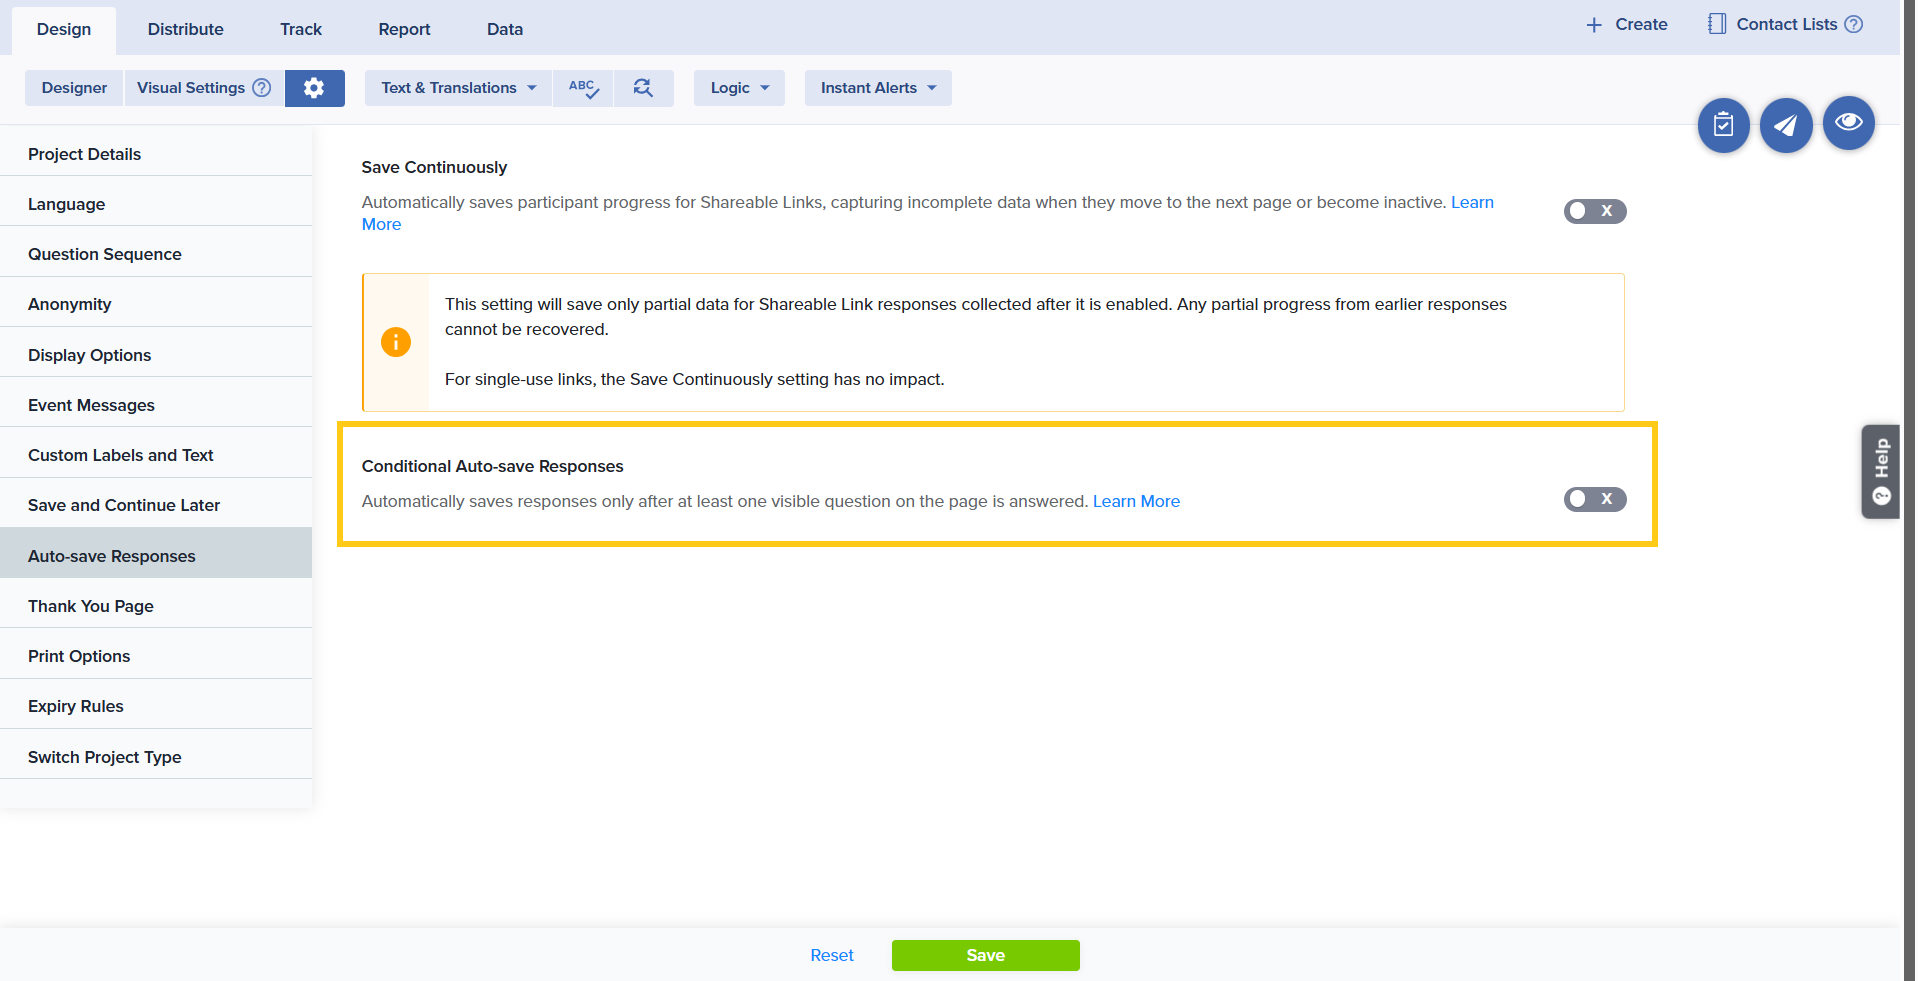
Task: Enable the Save Continuously toggle
Action: click(x=1594, y=211)
